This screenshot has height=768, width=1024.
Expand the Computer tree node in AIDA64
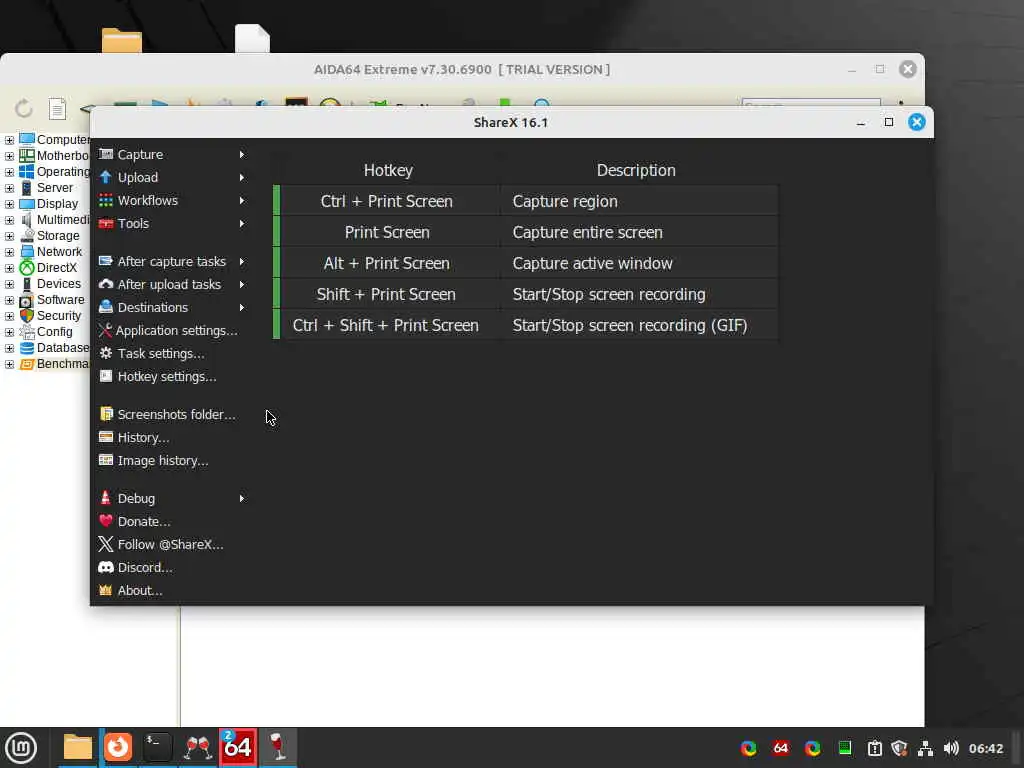coord(9,140)
